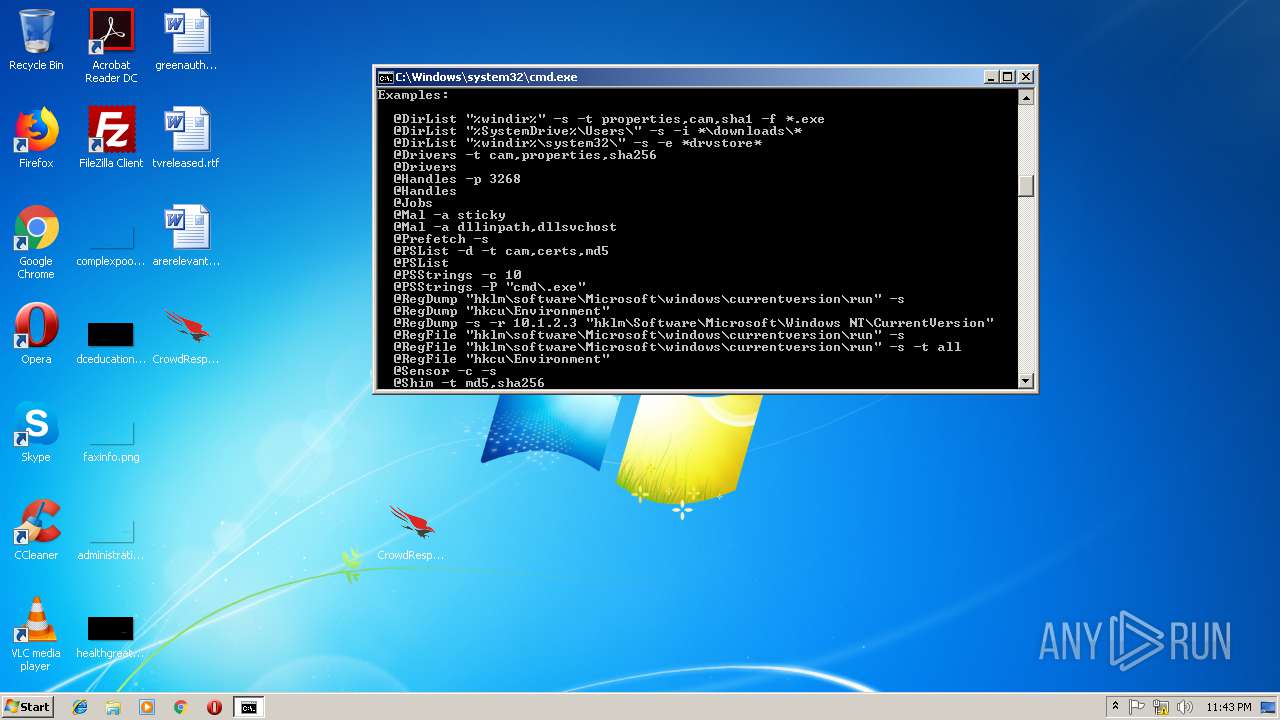The height and width of the screenshot is (720, 1280).
Task: Open the cmd.exe window system menu icon
Action: (x=385, y=77)
